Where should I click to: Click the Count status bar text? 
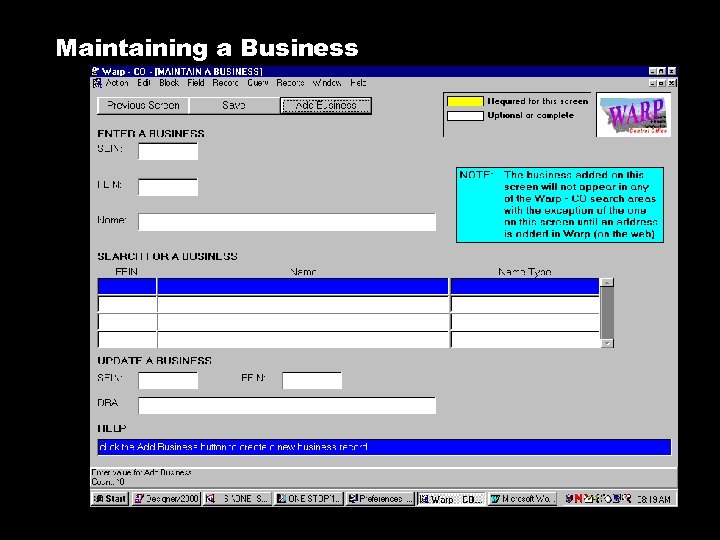coord(108,482)
